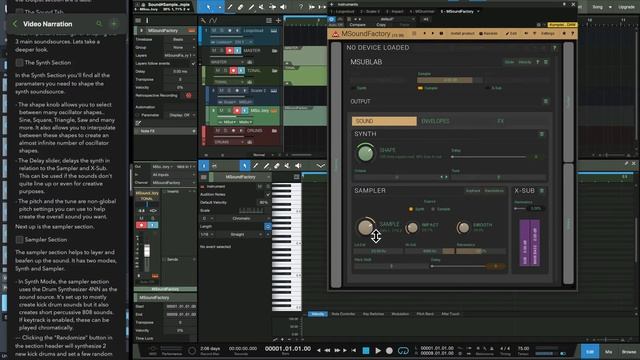Screen dimensions: 640x360
Task: Open the MSUBLAB menu icon
Action: click(546, 62)
